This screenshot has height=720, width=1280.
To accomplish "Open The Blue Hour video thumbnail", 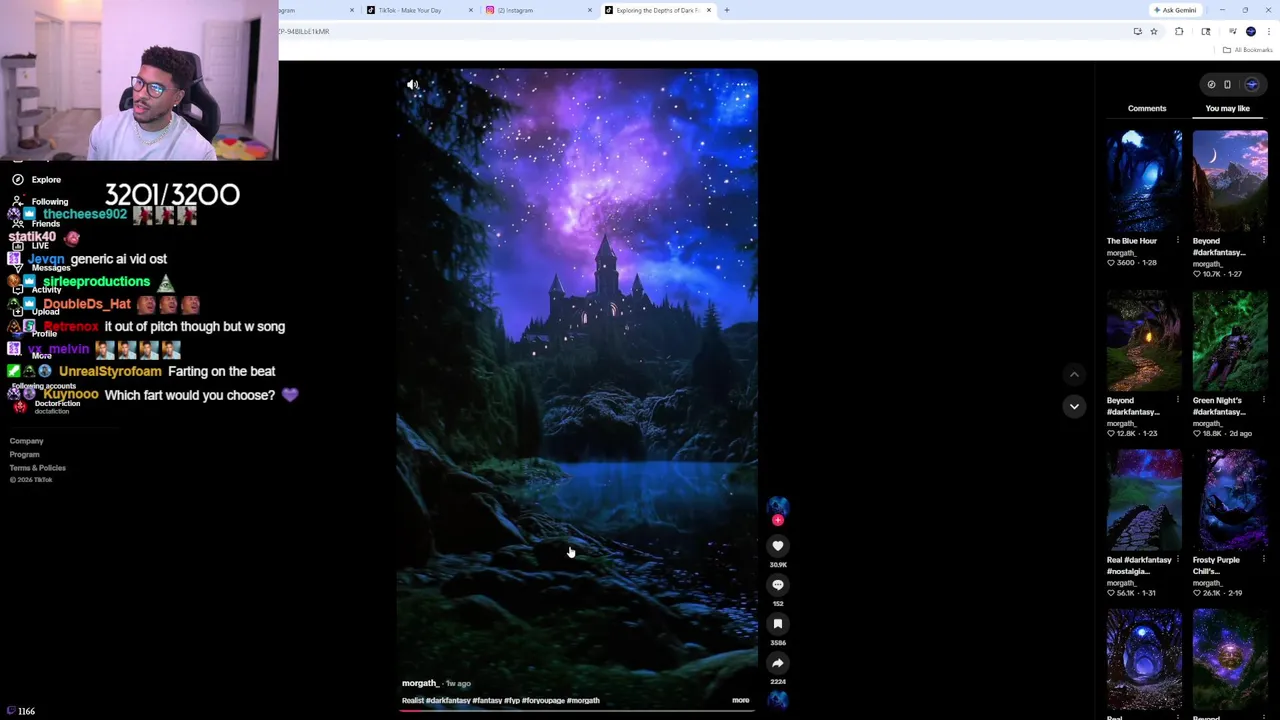I will pos(1144,181).
